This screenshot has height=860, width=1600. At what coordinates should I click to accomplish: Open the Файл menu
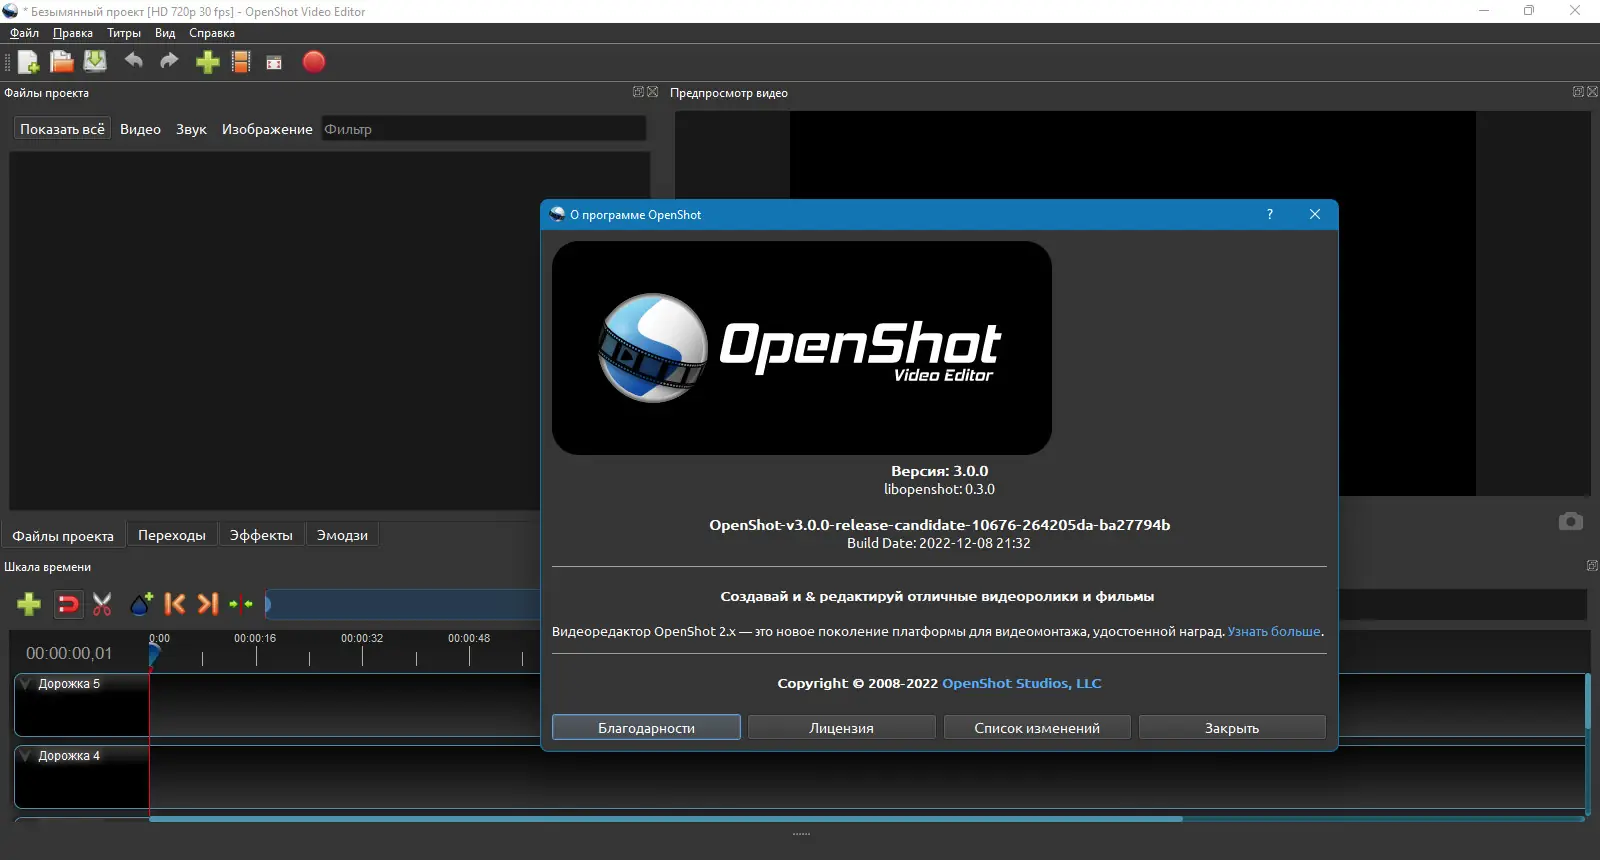[x=24, y=33]
